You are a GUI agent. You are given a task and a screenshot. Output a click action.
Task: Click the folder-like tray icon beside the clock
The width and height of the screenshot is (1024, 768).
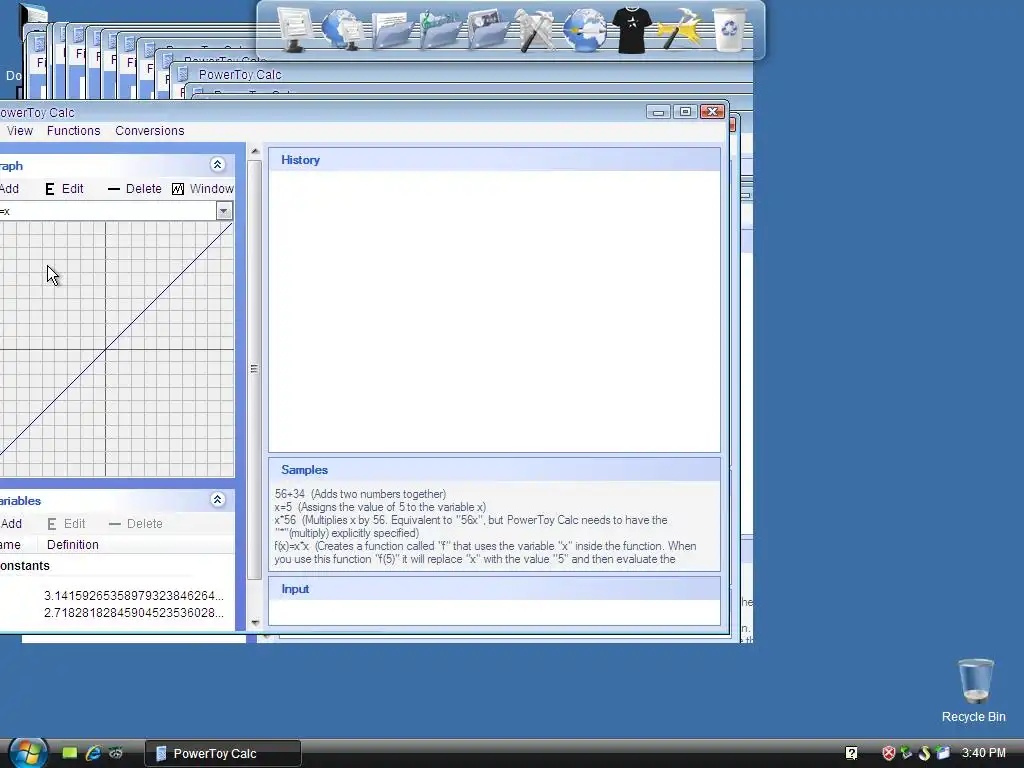tap(942, 753)
